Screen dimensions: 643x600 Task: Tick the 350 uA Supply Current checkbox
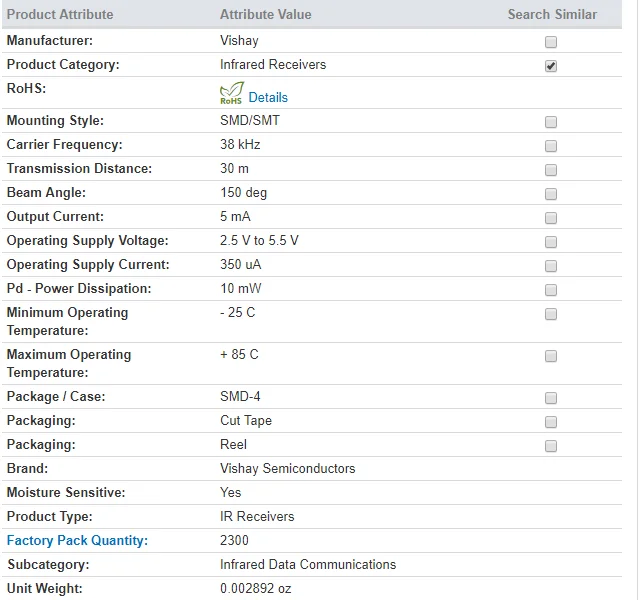(x=551, y=266)
